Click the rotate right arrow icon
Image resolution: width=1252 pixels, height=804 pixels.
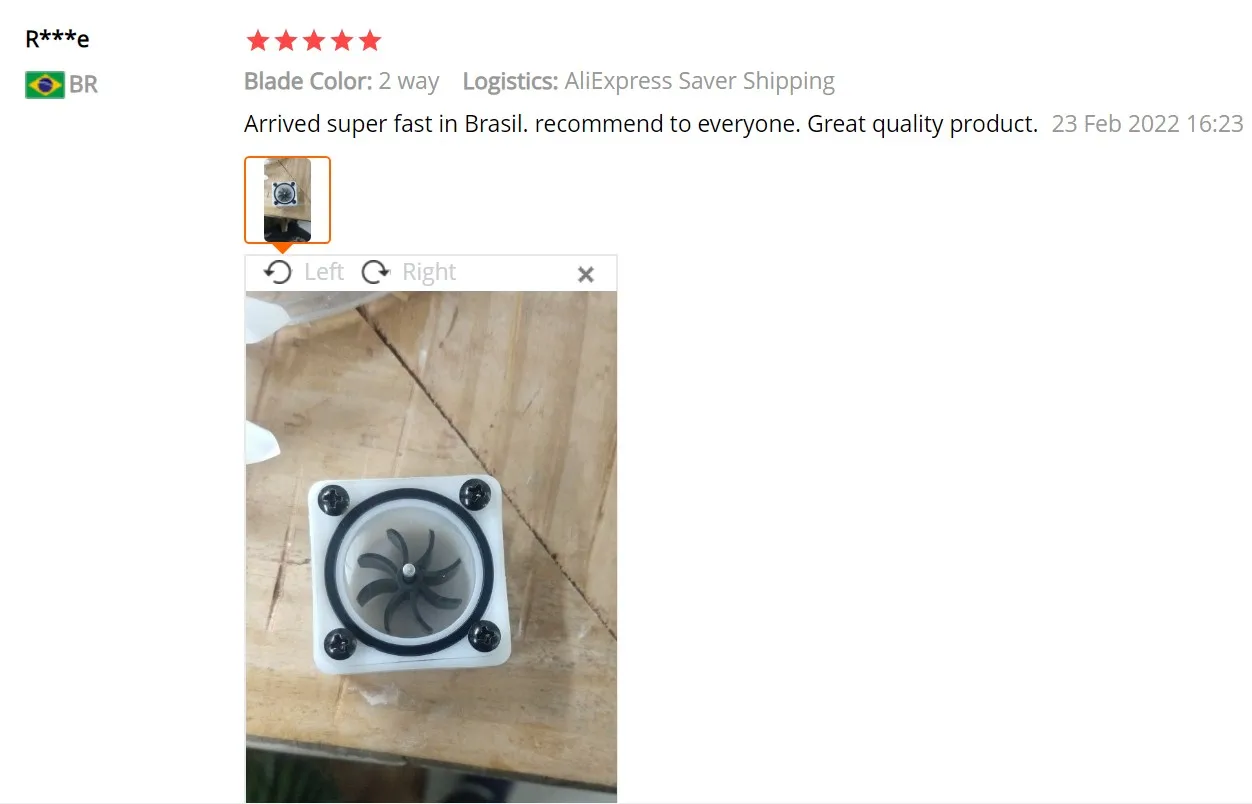pyautogui.click(x=375, y=272)
